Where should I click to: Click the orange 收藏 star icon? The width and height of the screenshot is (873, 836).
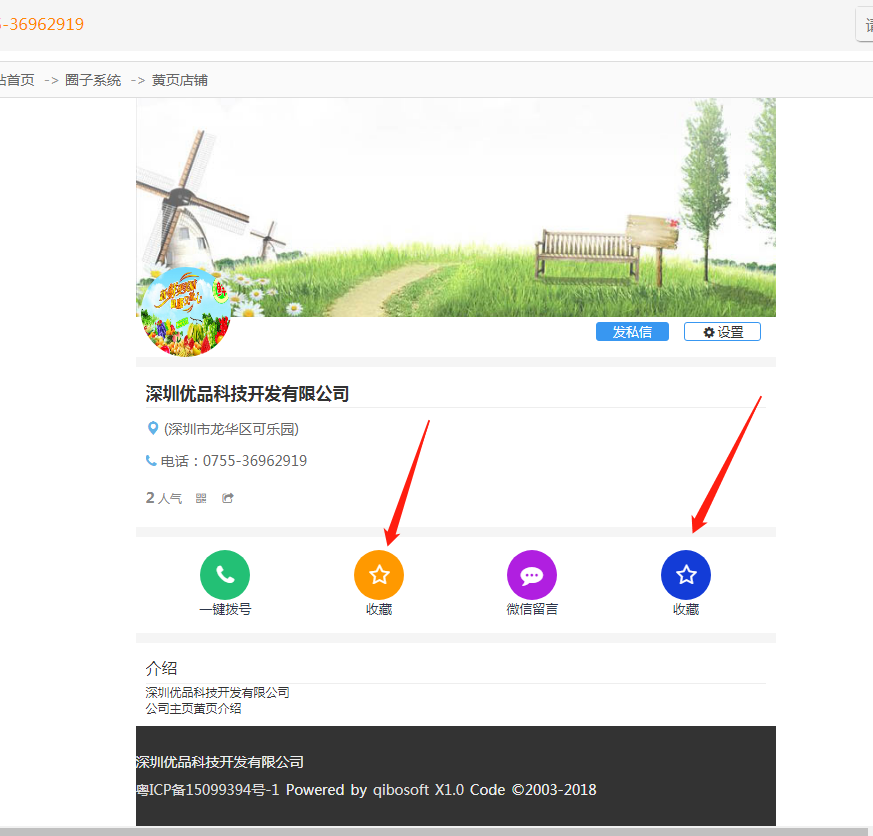(x=379, y=575)
